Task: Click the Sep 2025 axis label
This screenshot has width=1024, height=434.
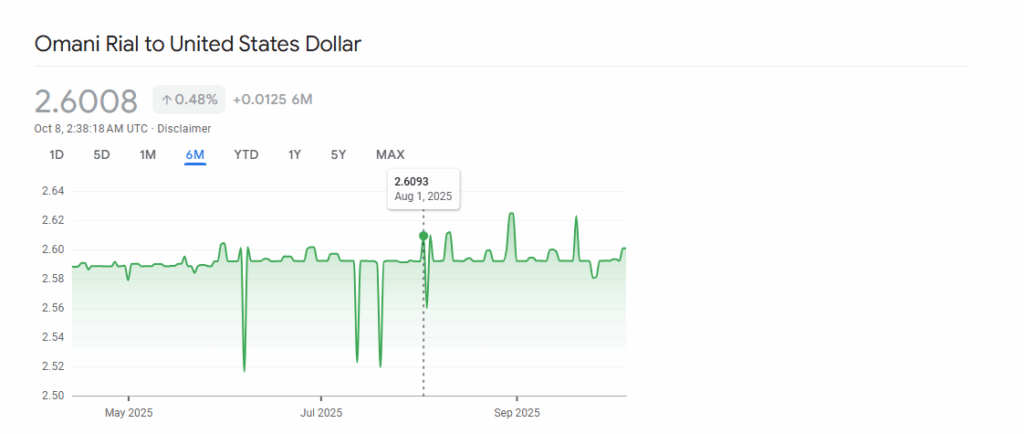Action: [516, 412]
